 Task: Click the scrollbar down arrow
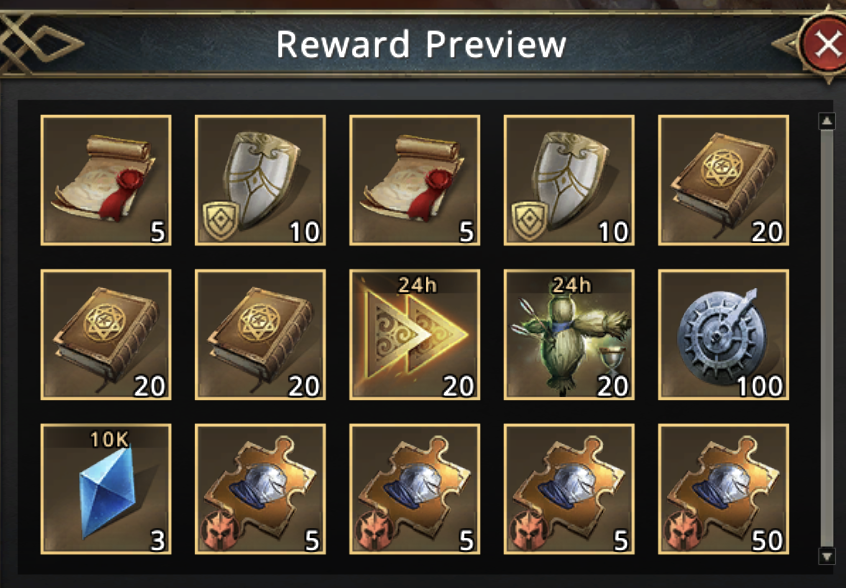point(827,556)
